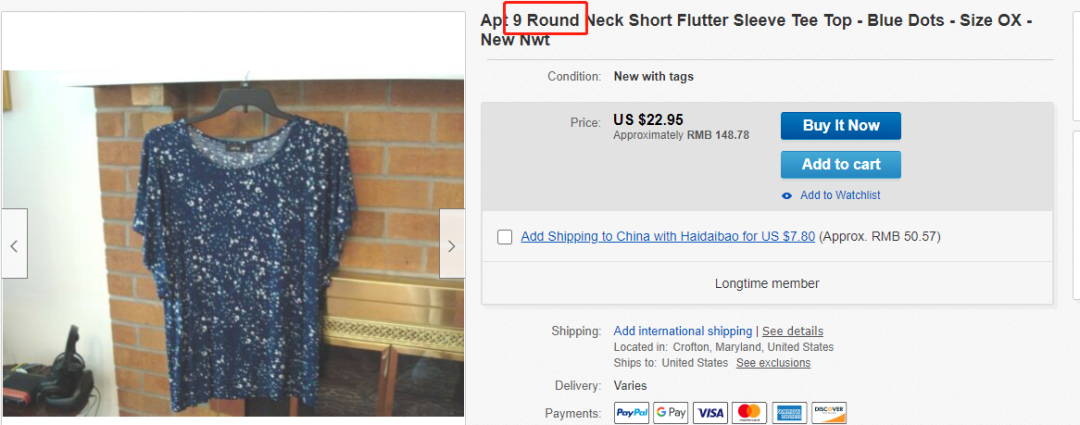Screen dimensions: 1080x425
Task: Show the previous product image
Action: pos(14,244)
